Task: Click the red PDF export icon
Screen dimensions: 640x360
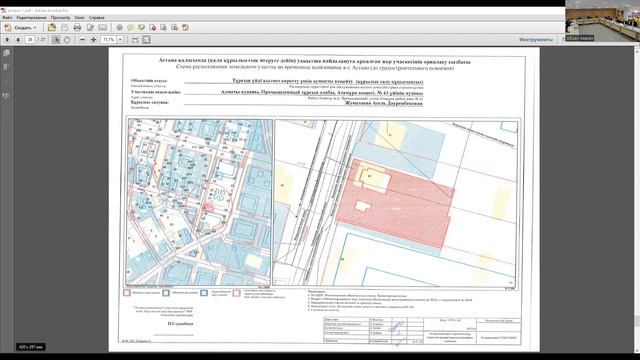Action: point(153,27)
